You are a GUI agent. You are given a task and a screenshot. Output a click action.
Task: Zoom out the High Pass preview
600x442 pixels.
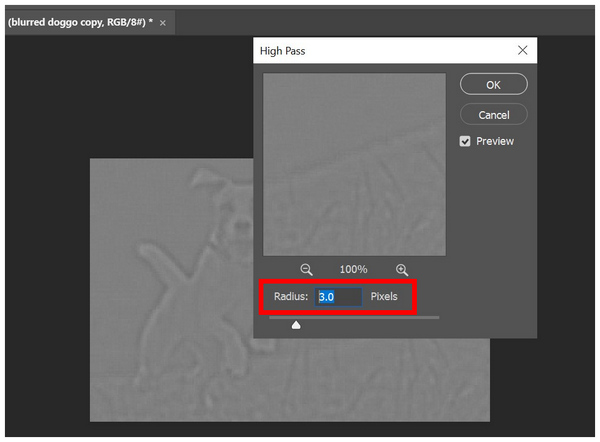306,269
